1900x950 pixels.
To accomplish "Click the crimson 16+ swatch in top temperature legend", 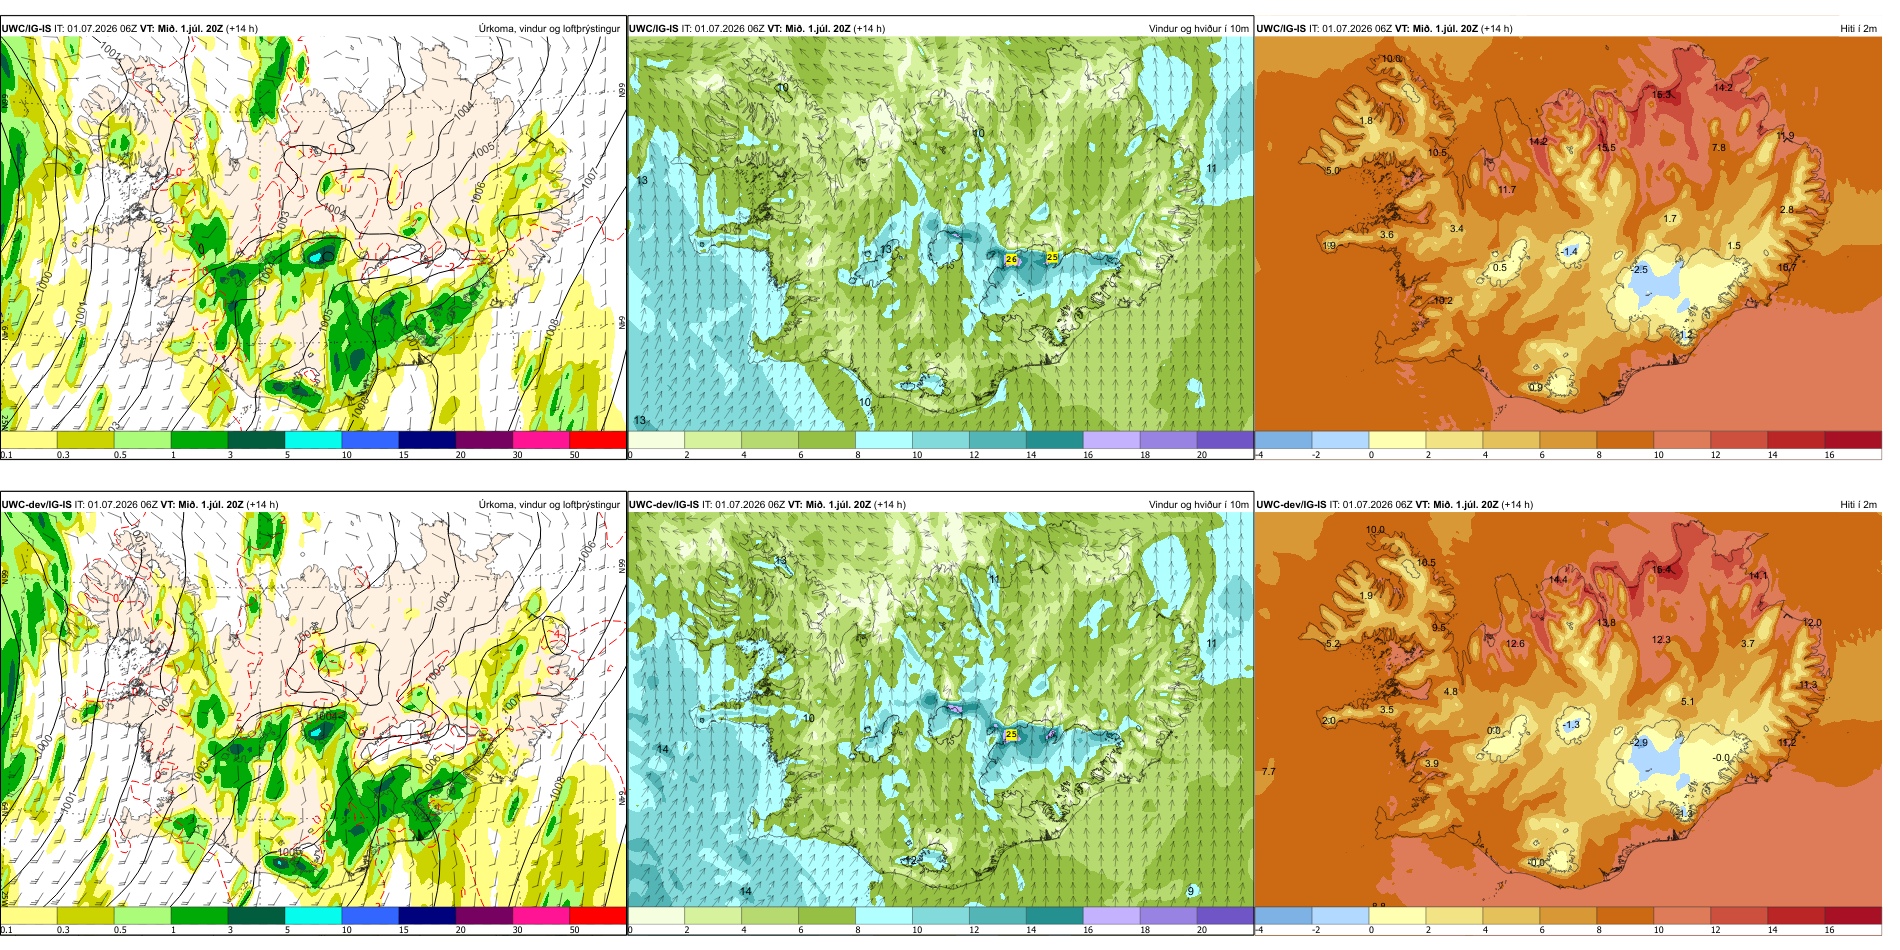I will tap(1853, 440).
